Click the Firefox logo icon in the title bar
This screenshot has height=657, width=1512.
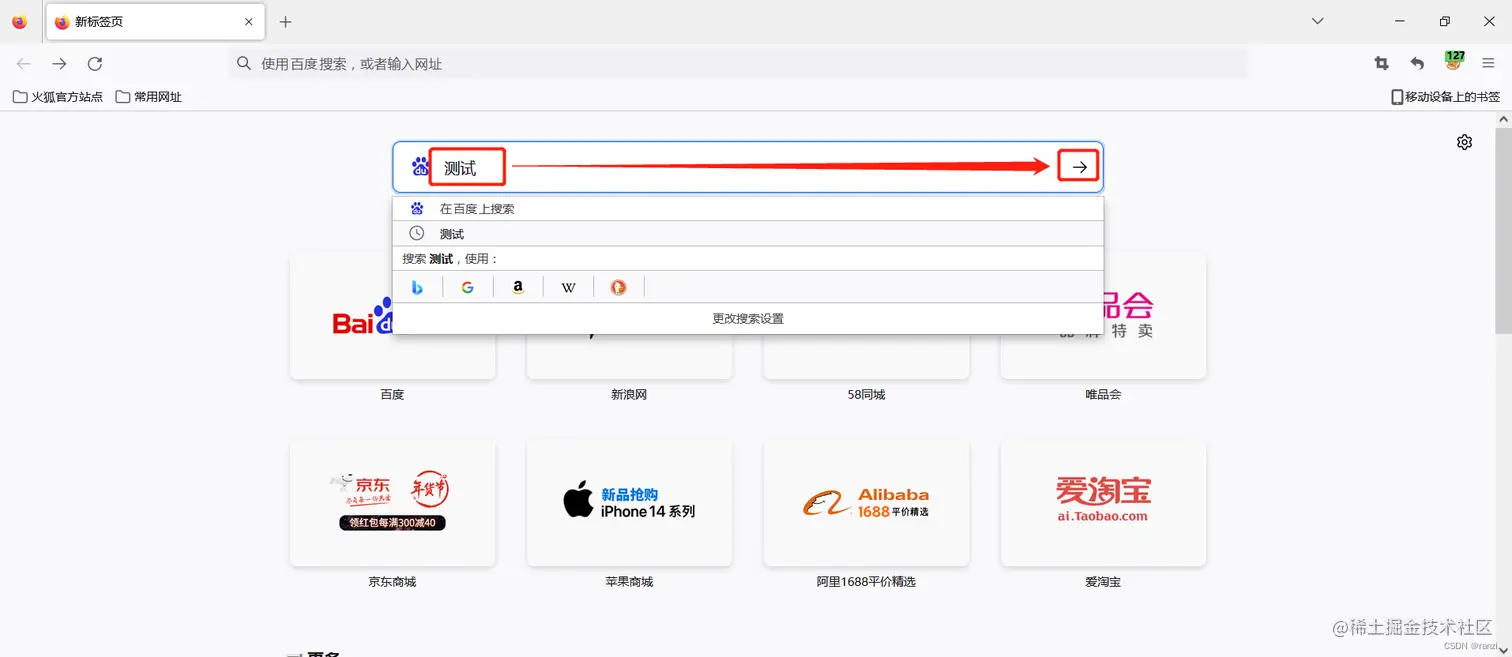pyautogui.click(x=19, y=22)
